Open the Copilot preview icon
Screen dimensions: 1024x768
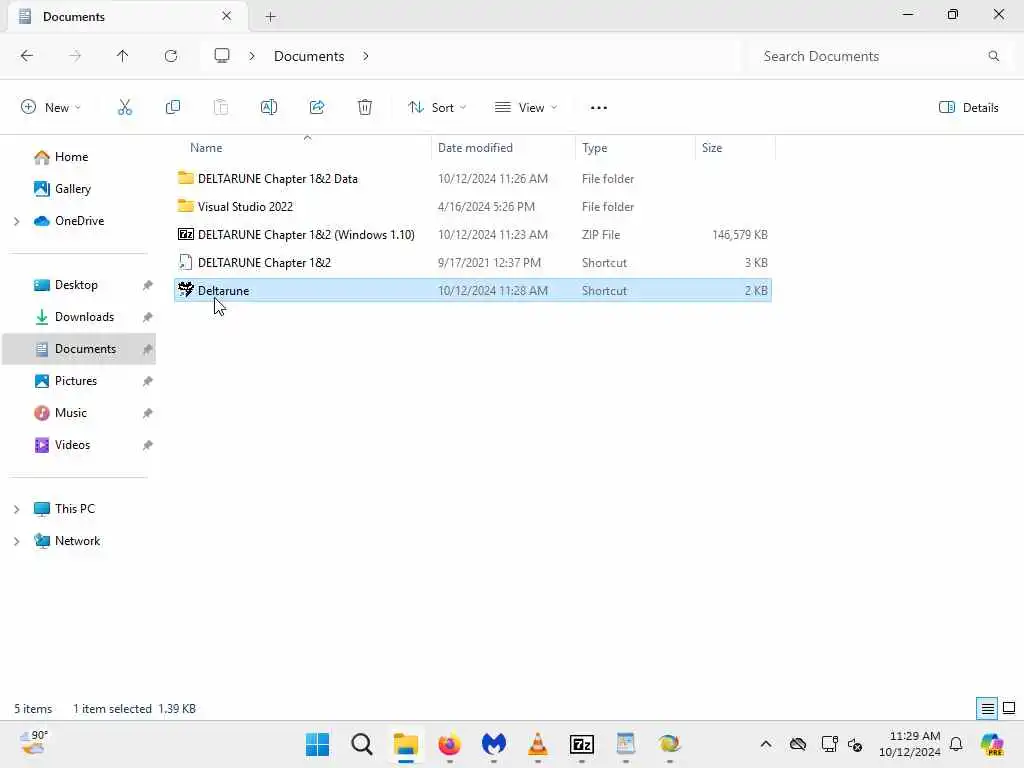992,744
